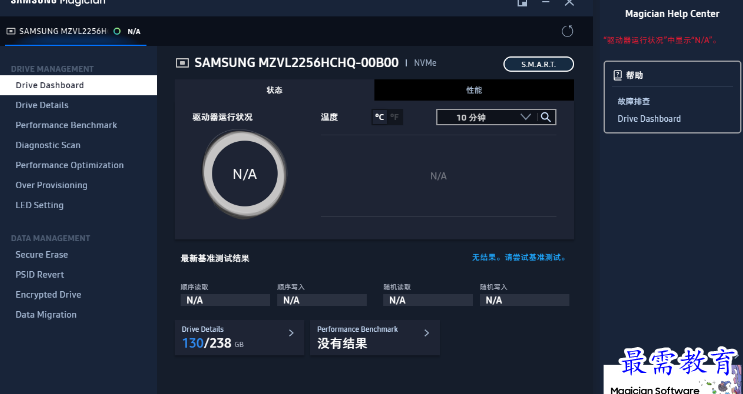Click the temperature search magnifier icon
The width and height of the screenshot is (743, 394).
click(x=546, y=117)
